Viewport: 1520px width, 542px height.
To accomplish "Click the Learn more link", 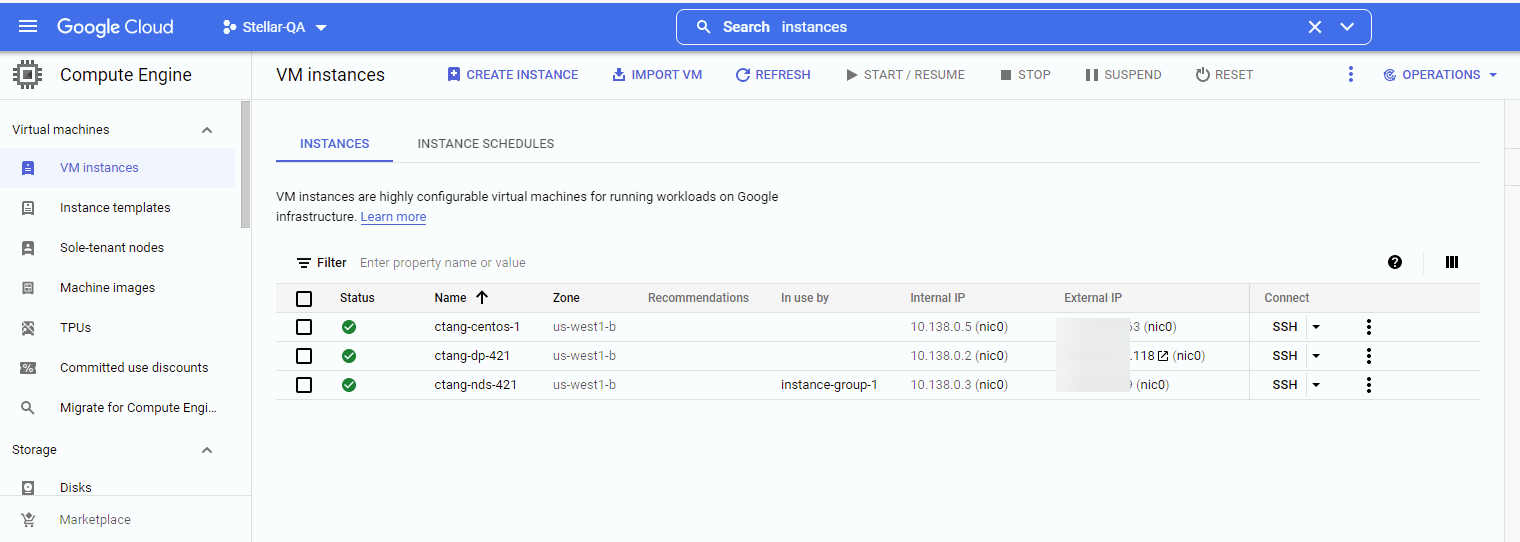I will pyautogui.click(x=393, y=217).
